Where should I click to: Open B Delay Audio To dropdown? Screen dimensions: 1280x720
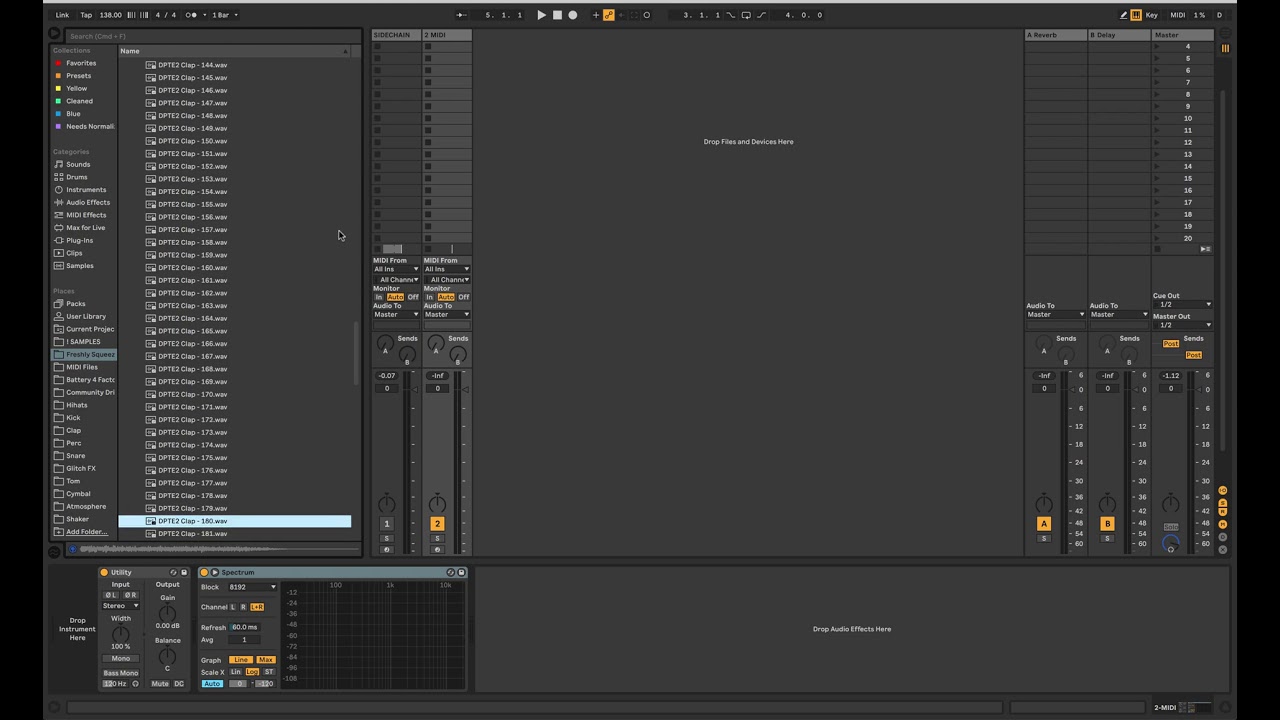[1118, 315]
